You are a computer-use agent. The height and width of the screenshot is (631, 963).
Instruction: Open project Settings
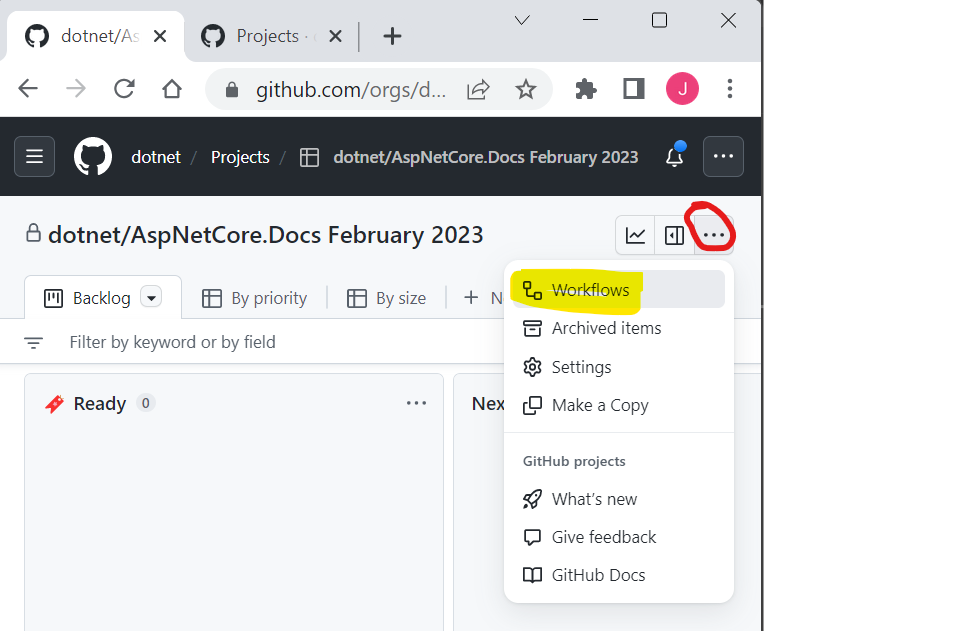[x=618, y=367]
